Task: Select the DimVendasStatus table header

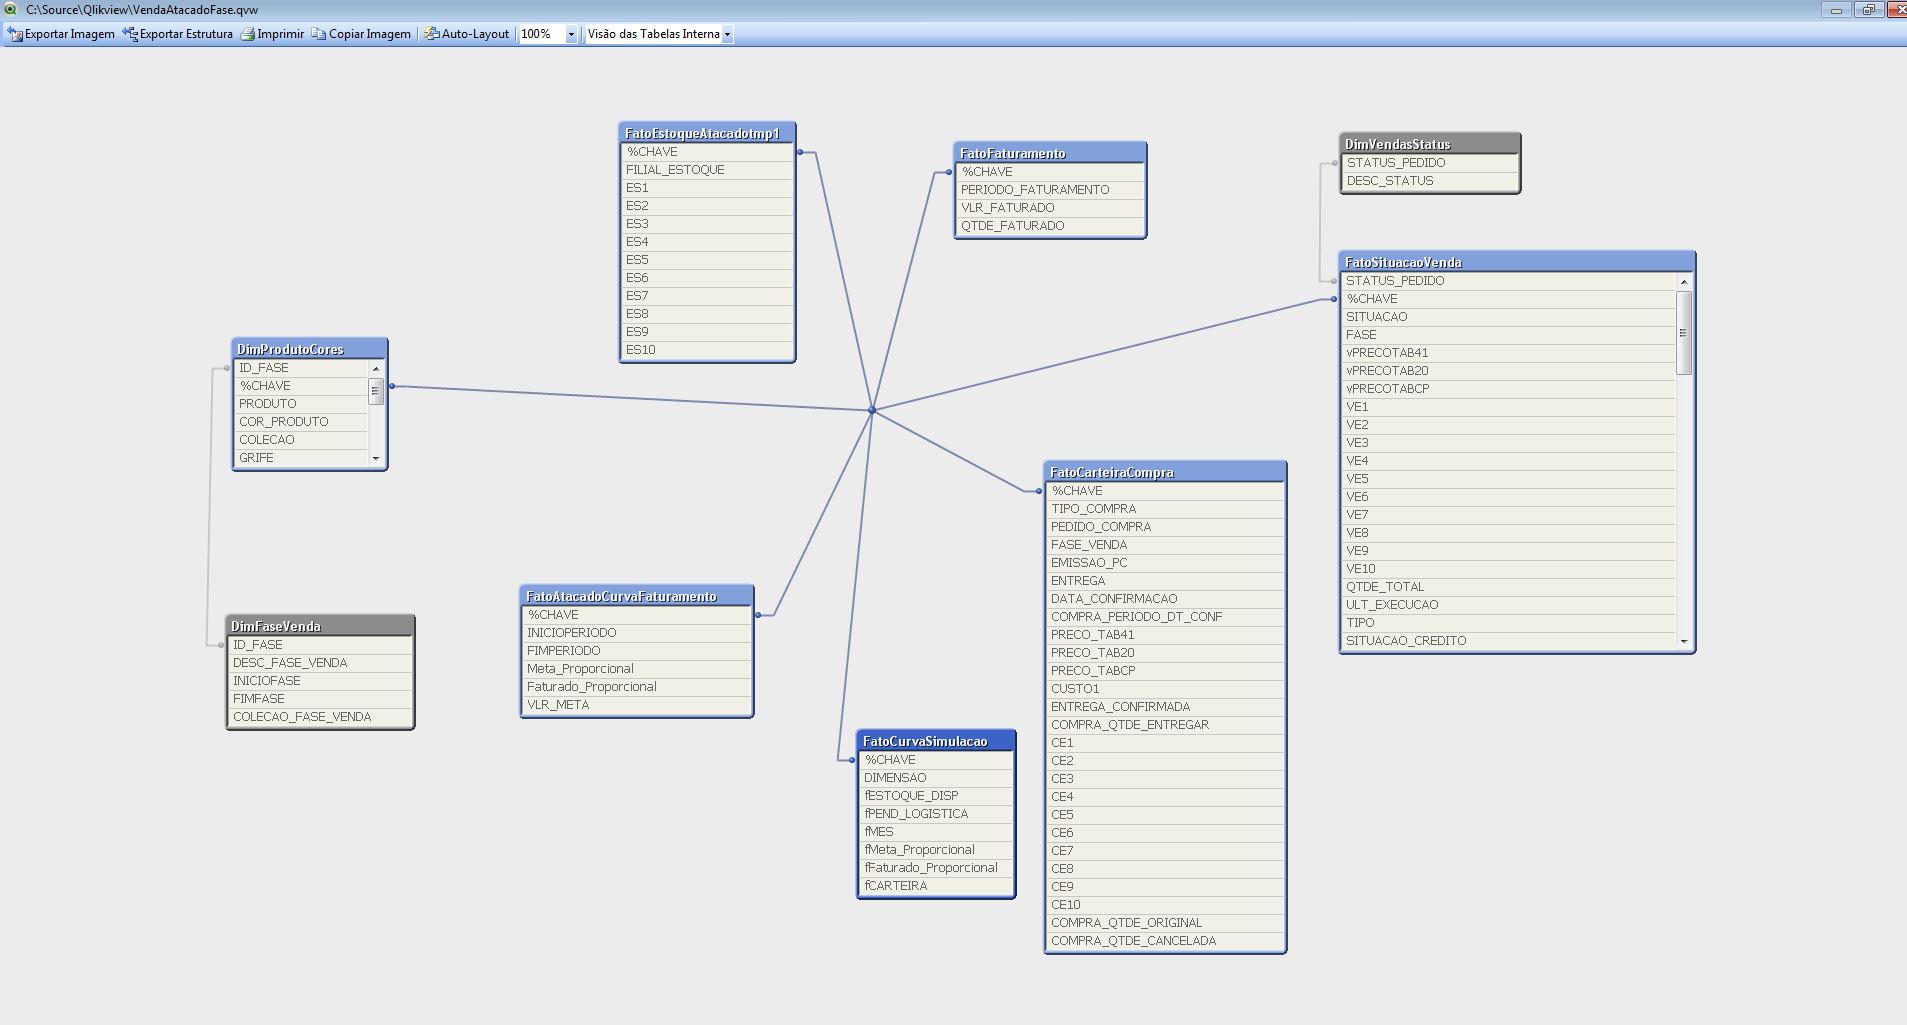Action: (1430, 144)
